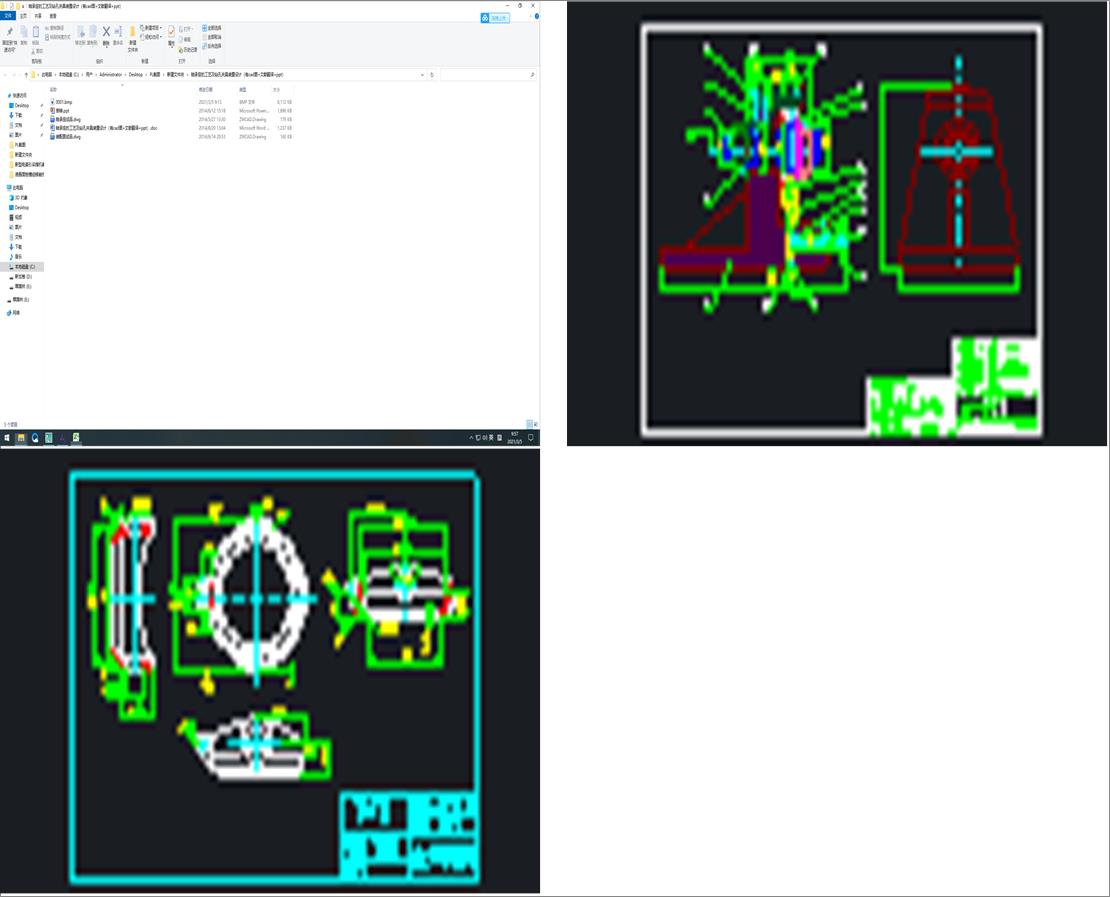Select the Music item under This PC

coord(18,257)
